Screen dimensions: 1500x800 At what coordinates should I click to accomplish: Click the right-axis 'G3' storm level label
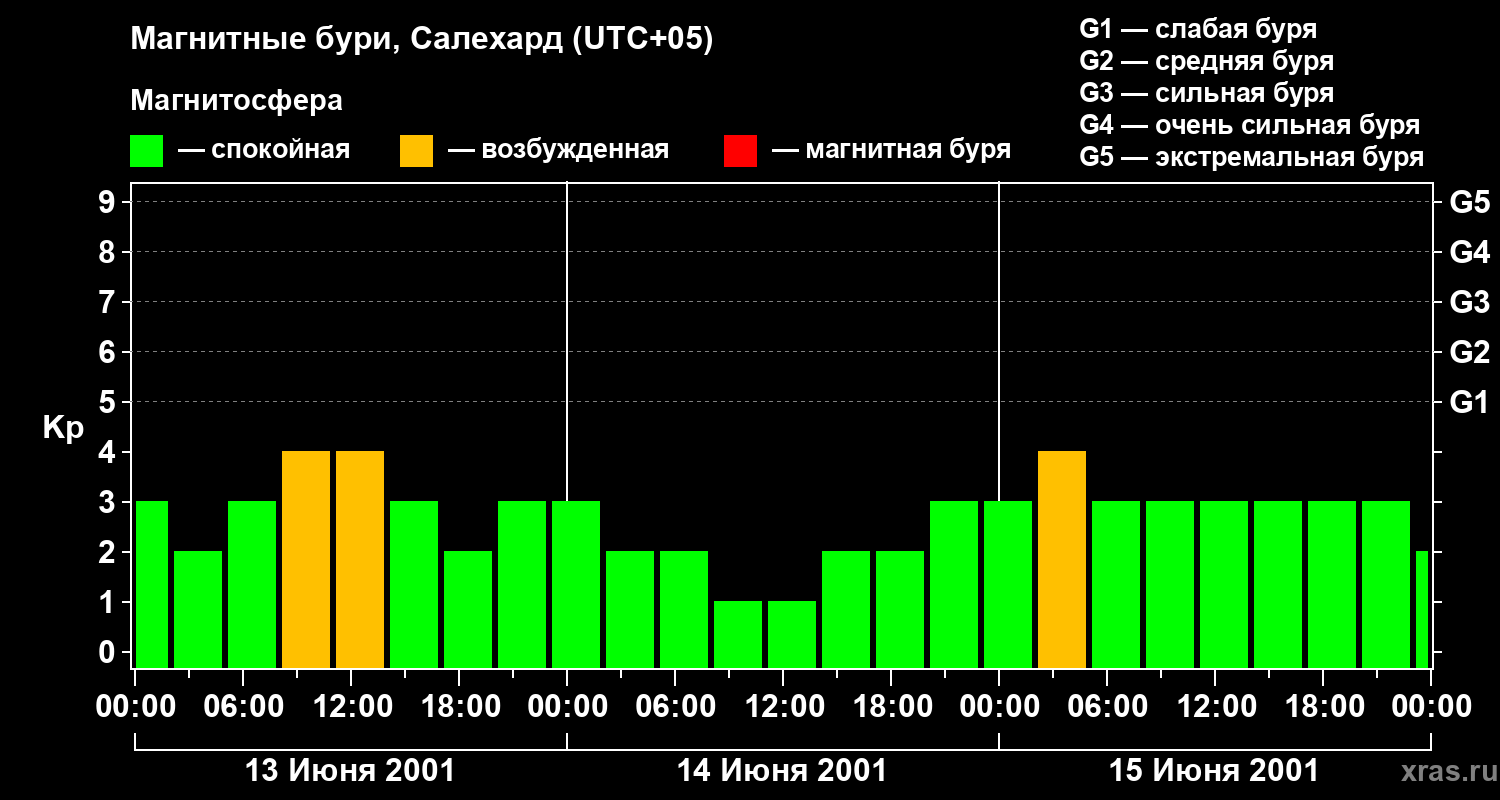pos(1470,303)
